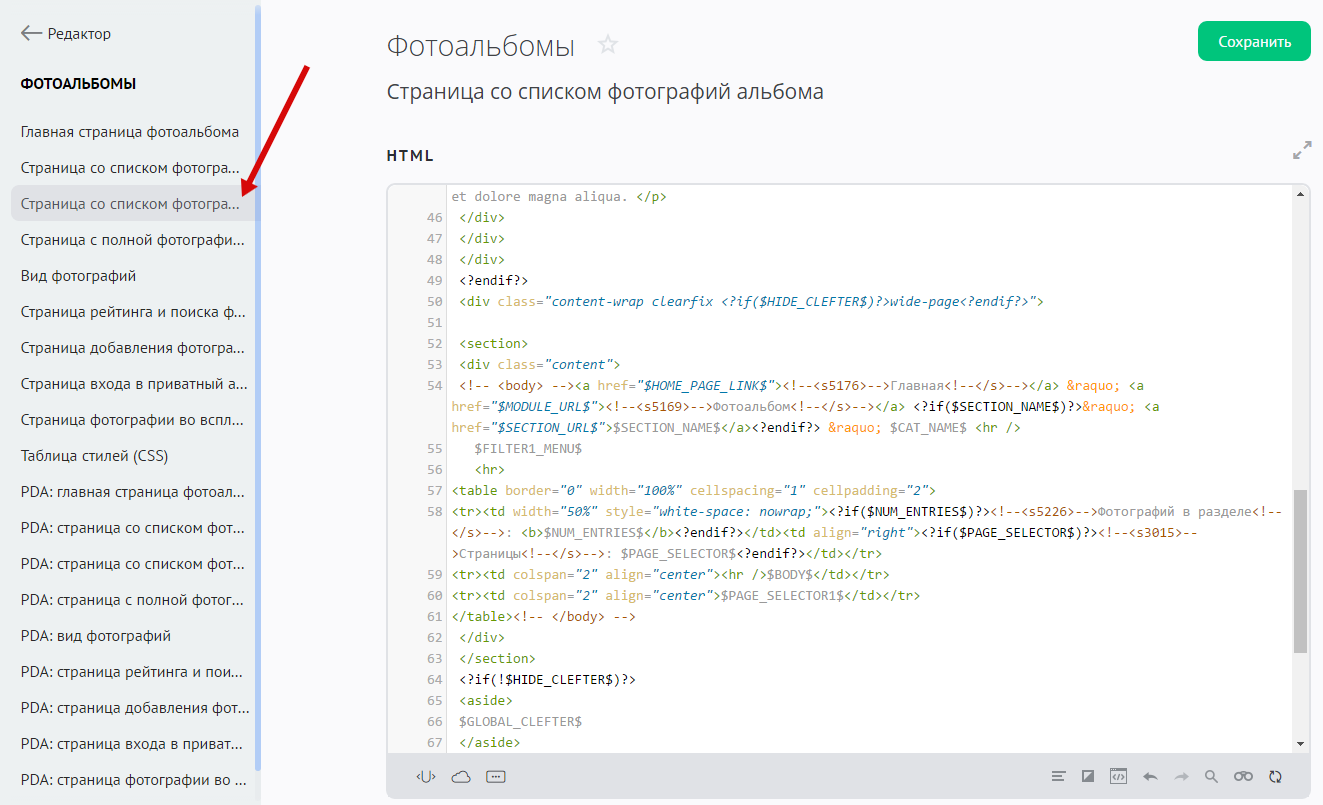Go to PDA: вид фотографий template
The image size is (1323, 805).
click(96, 636)
